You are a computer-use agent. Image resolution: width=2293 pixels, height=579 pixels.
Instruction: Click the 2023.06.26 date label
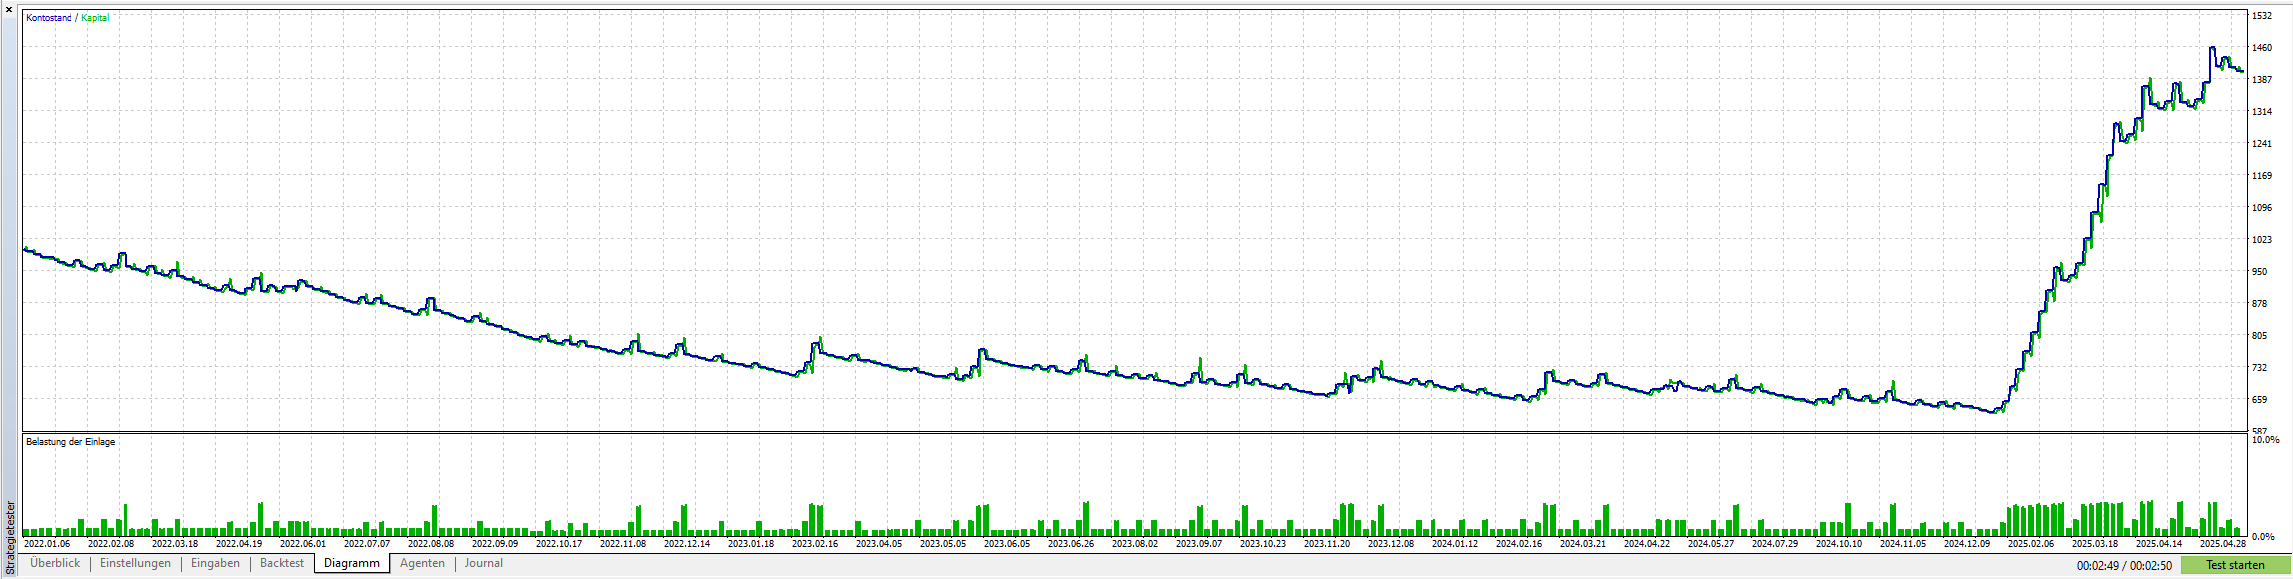[1071, 544]
